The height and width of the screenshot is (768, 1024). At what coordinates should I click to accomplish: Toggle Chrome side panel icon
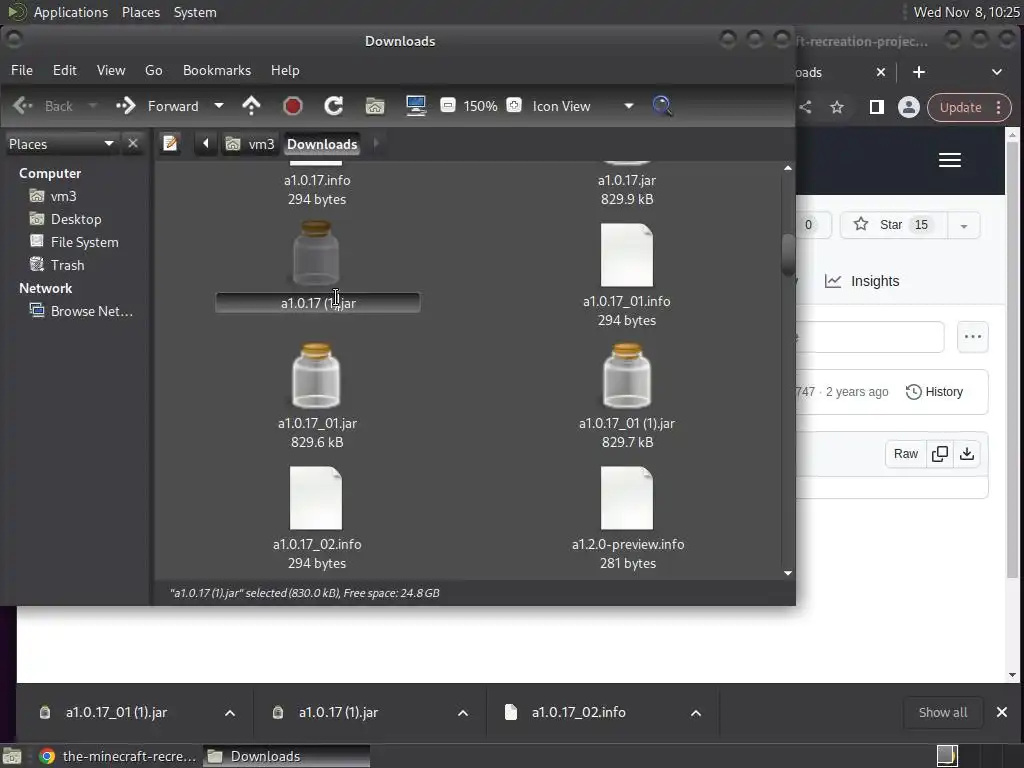pyautogui.click(x=876, y=107)
